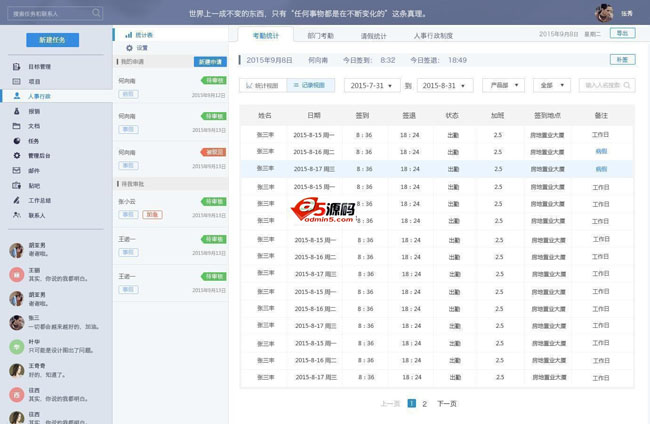Expand the 全部 filter dropdown
This screenshot has height=424, width=650.
point(552,85)
